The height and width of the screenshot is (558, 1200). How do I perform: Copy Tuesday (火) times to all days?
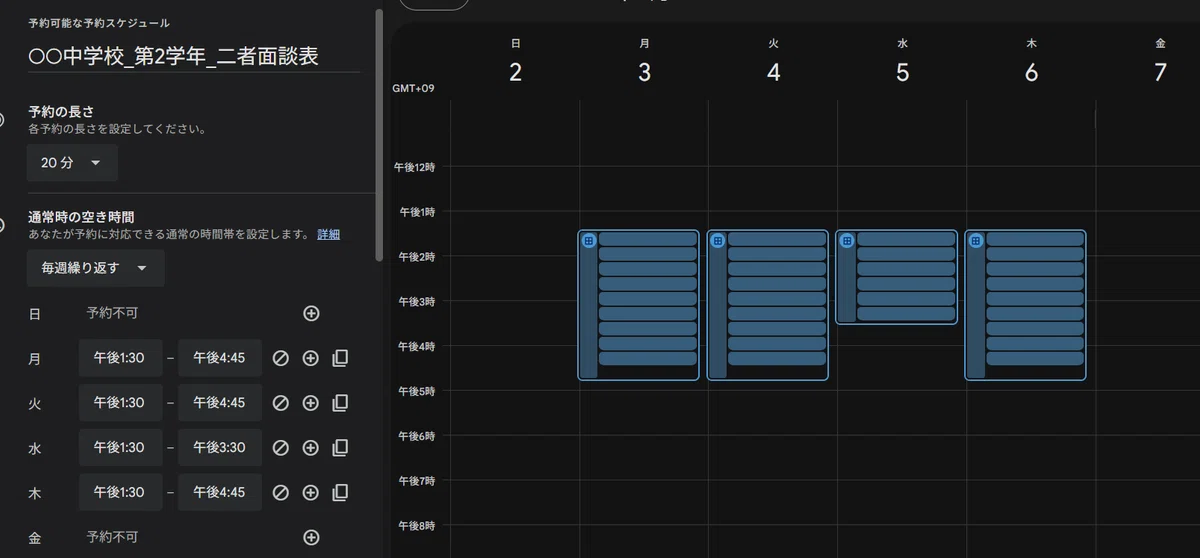(x=340, y=403)
